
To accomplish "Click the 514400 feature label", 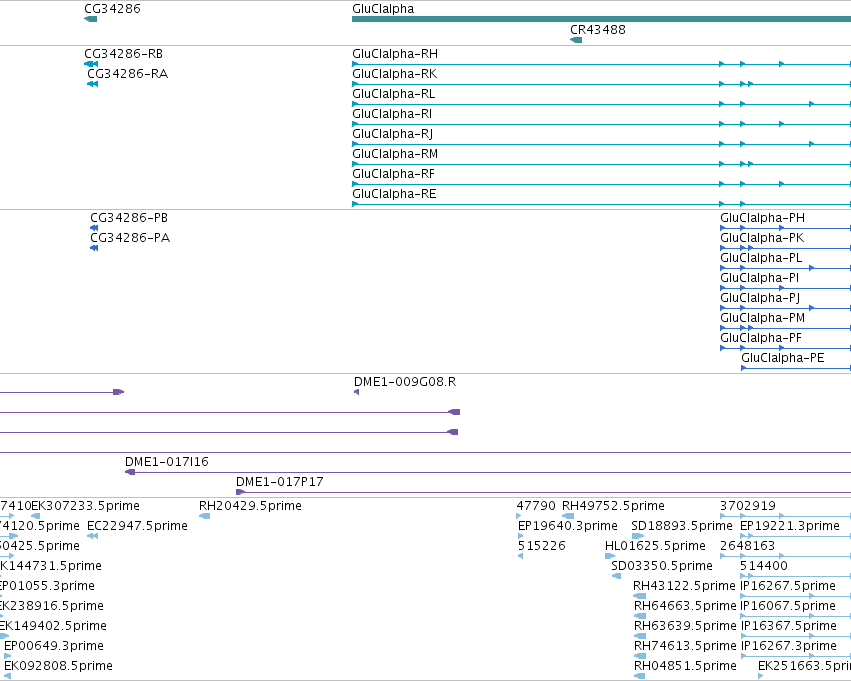I will click(764, 566).
